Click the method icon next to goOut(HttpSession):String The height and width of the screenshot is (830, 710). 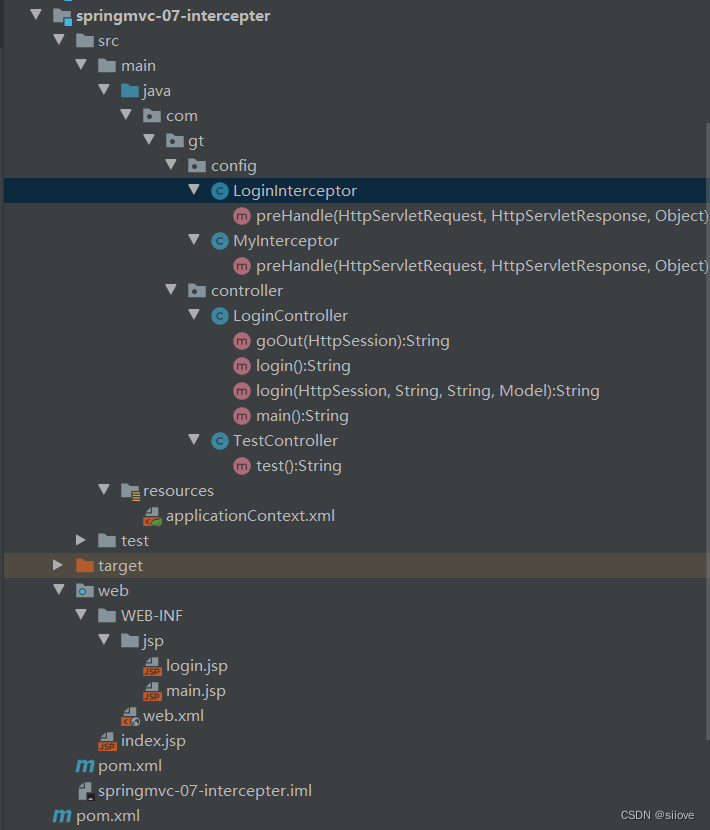tap(242, 341)
